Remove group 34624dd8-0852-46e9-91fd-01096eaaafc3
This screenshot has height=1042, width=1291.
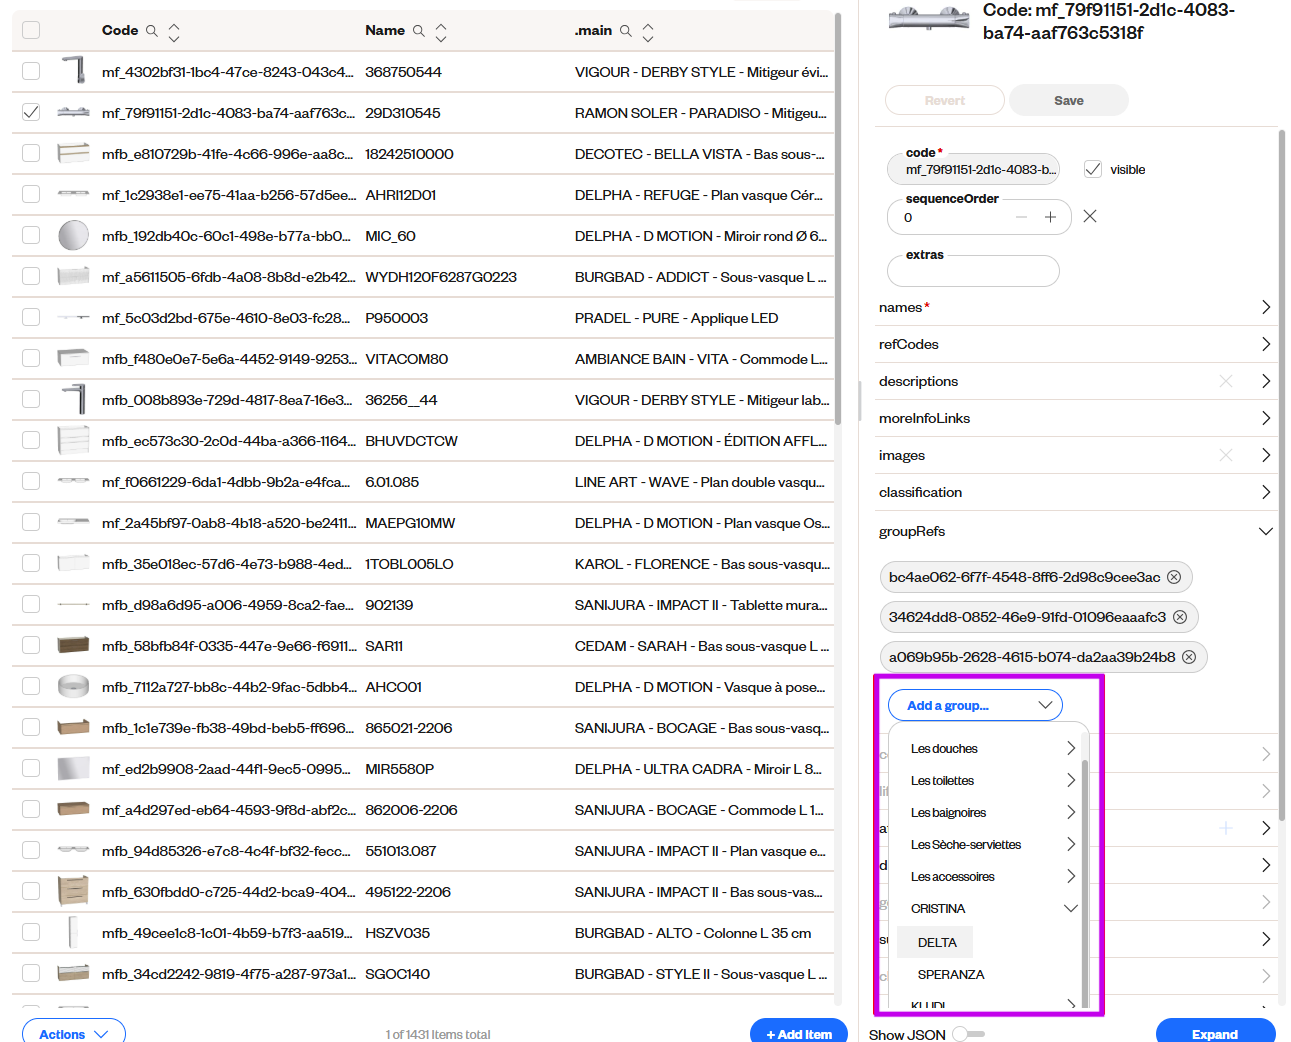click(x=1180, y=617)
